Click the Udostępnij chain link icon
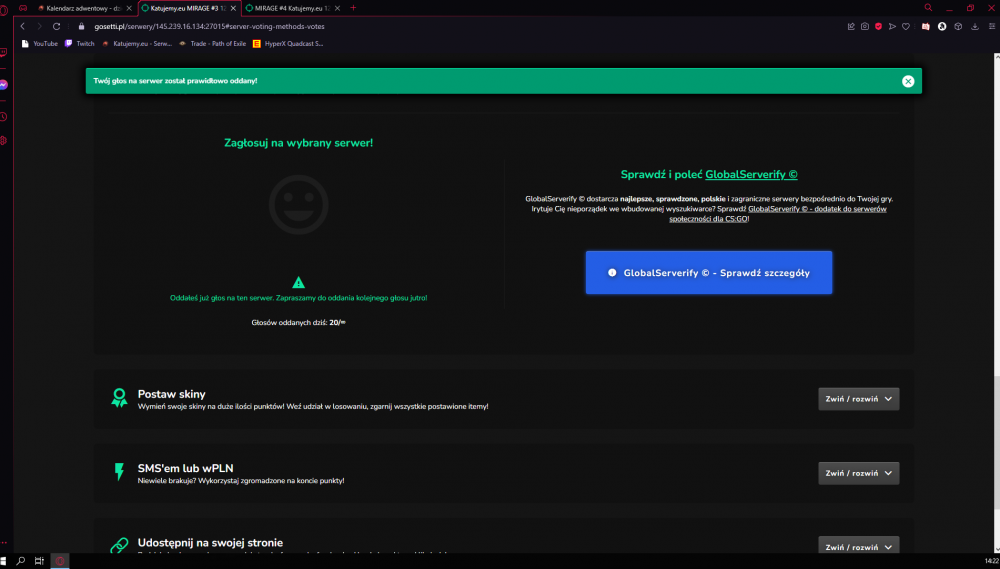1000x569 pixels. coord(119,545)
